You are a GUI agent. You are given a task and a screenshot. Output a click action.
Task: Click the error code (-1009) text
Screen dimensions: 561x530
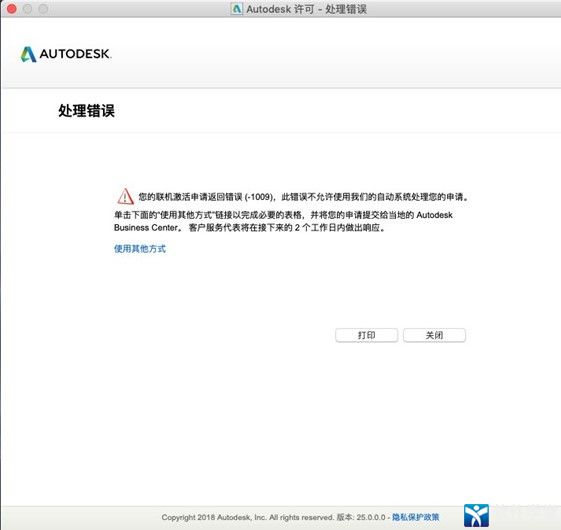point(260,197)
